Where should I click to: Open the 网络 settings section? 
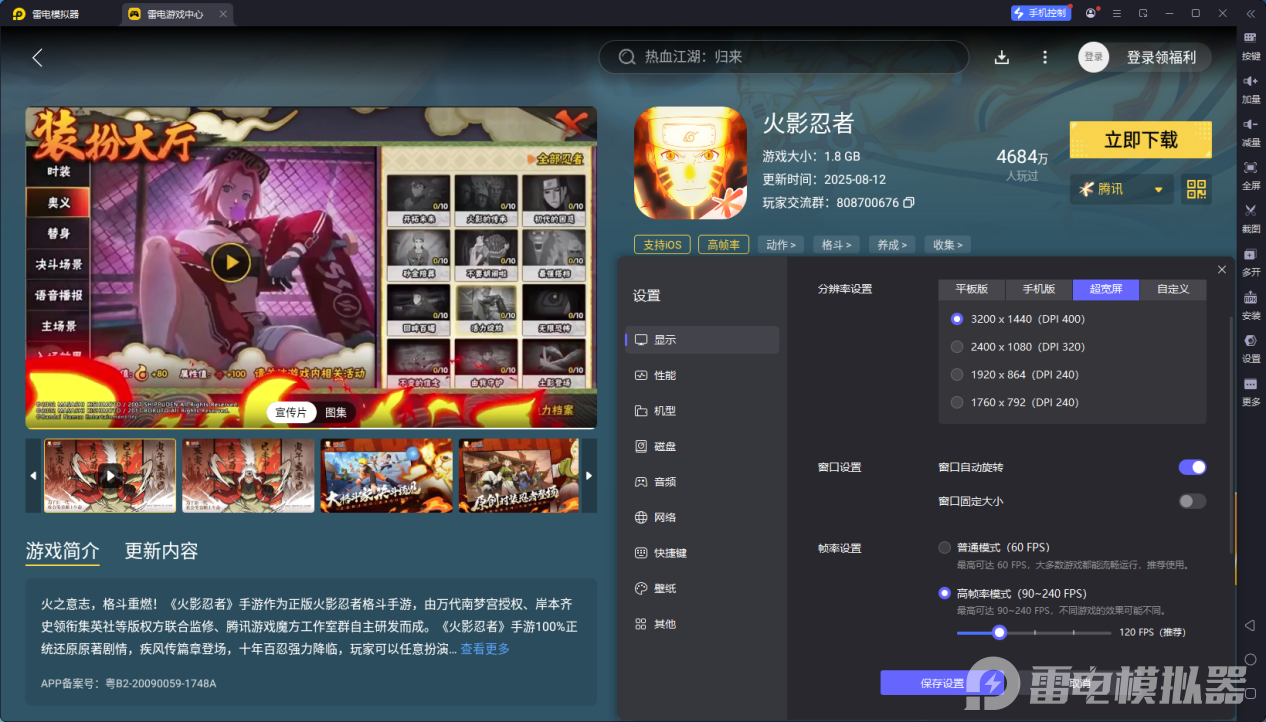pos(702,517)
